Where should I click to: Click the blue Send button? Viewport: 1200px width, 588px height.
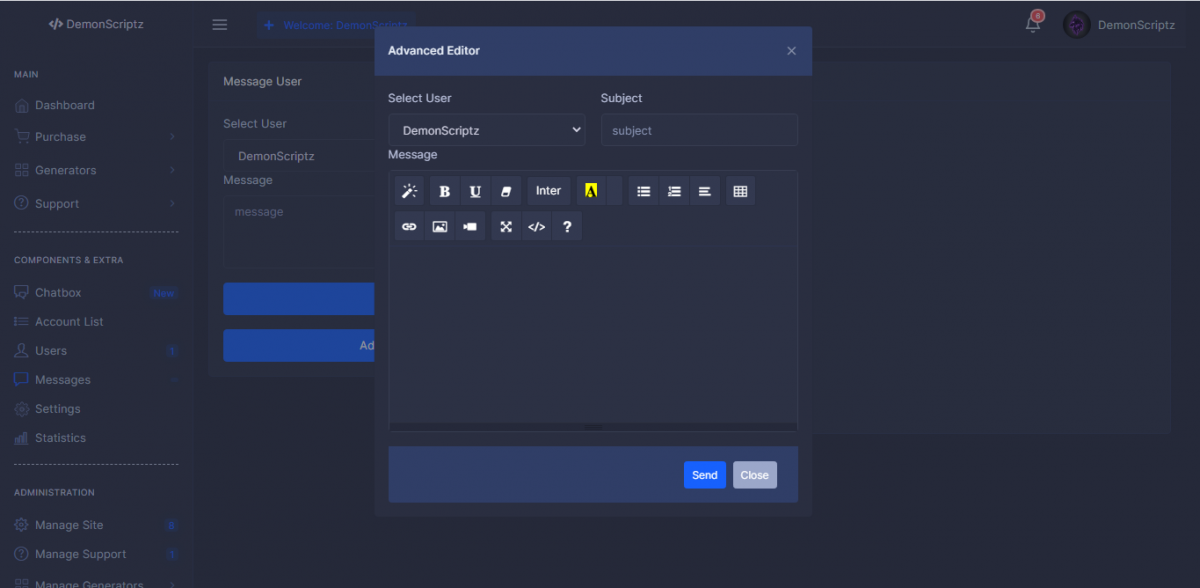[705, 475]
